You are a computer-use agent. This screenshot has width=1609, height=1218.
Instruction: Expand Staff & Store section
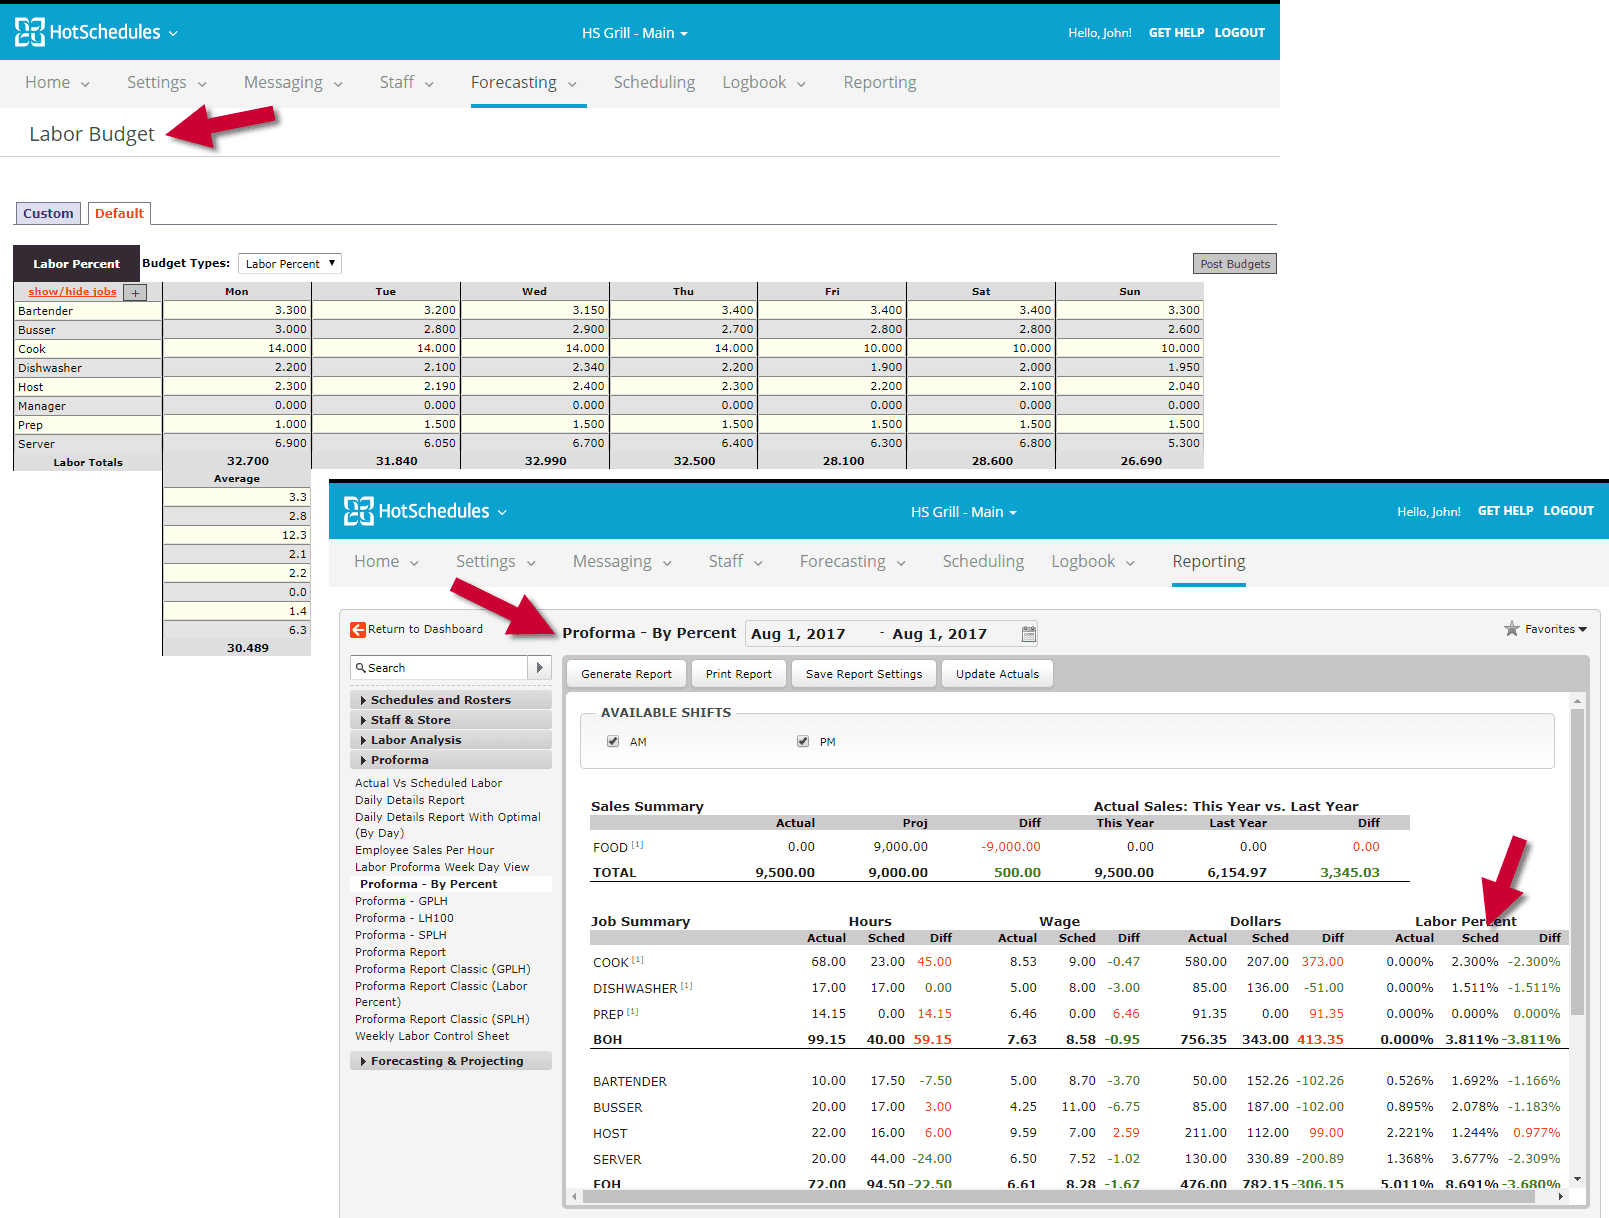tap(450, 720)
